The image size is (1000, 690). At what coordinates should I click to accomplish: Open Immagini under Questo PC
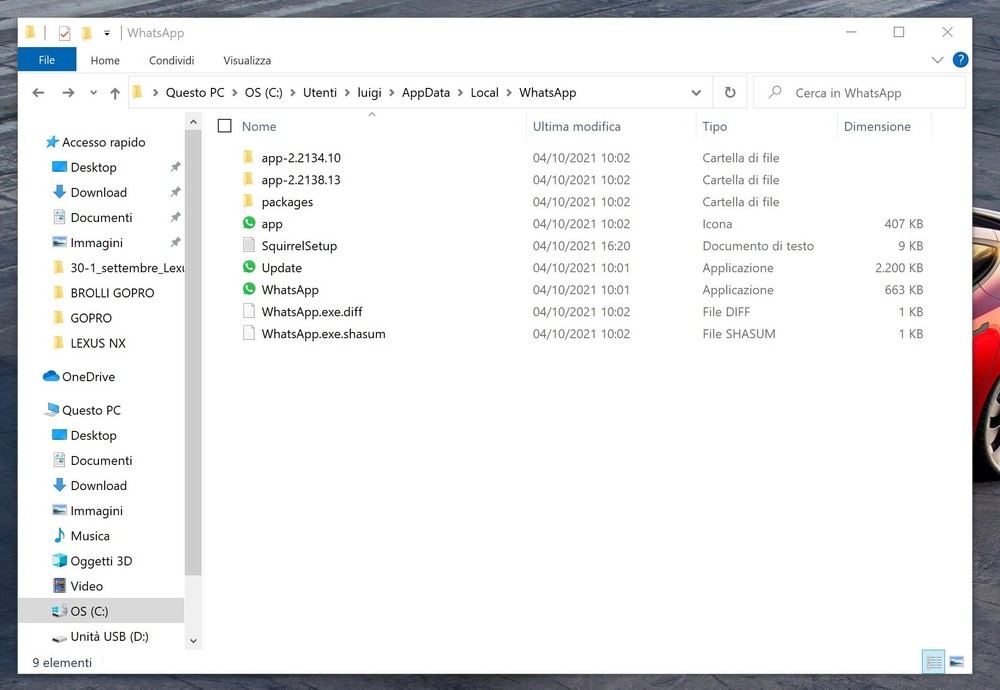click(x=96, y=510)
